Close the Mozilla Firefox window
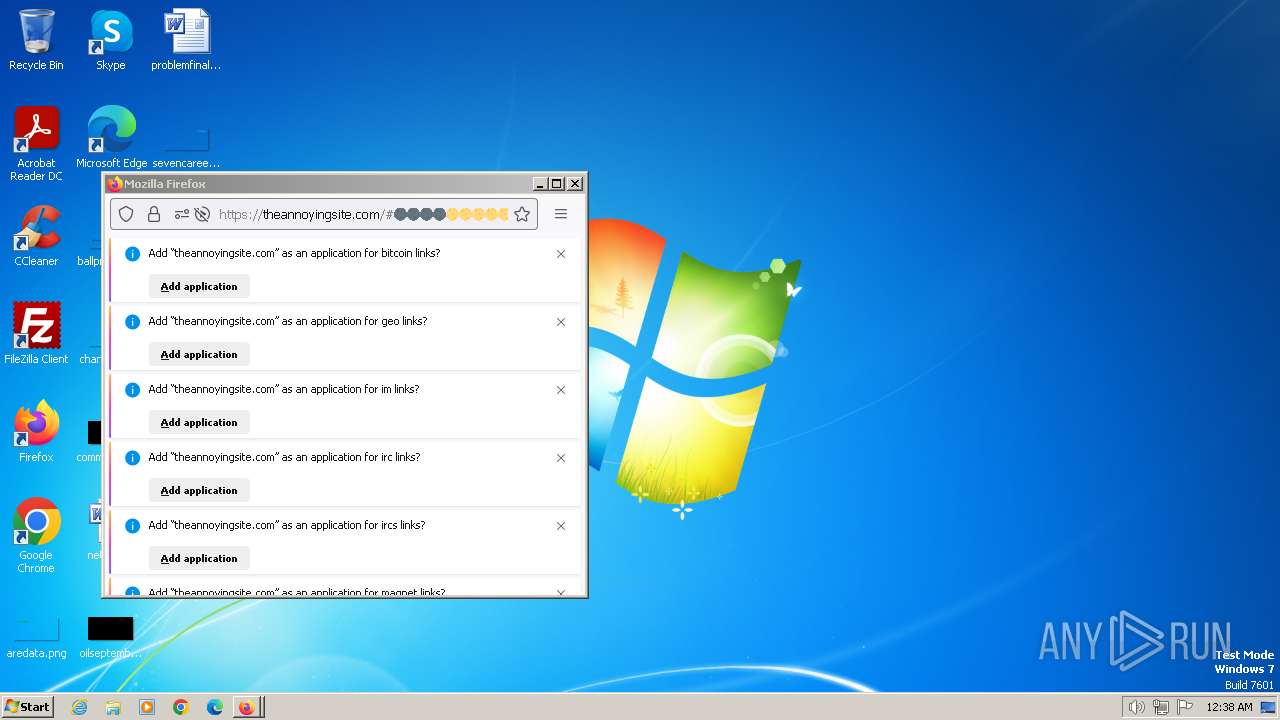The image size is (1280, 720). point(575,184)
